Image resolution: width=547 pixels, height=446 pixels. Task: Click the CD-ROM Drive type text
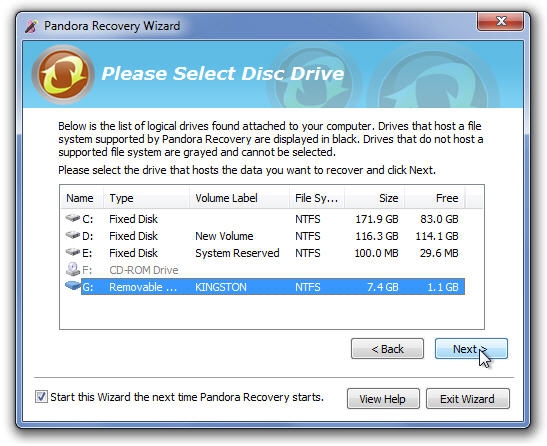pyautogui.click(x=144, y=270)
